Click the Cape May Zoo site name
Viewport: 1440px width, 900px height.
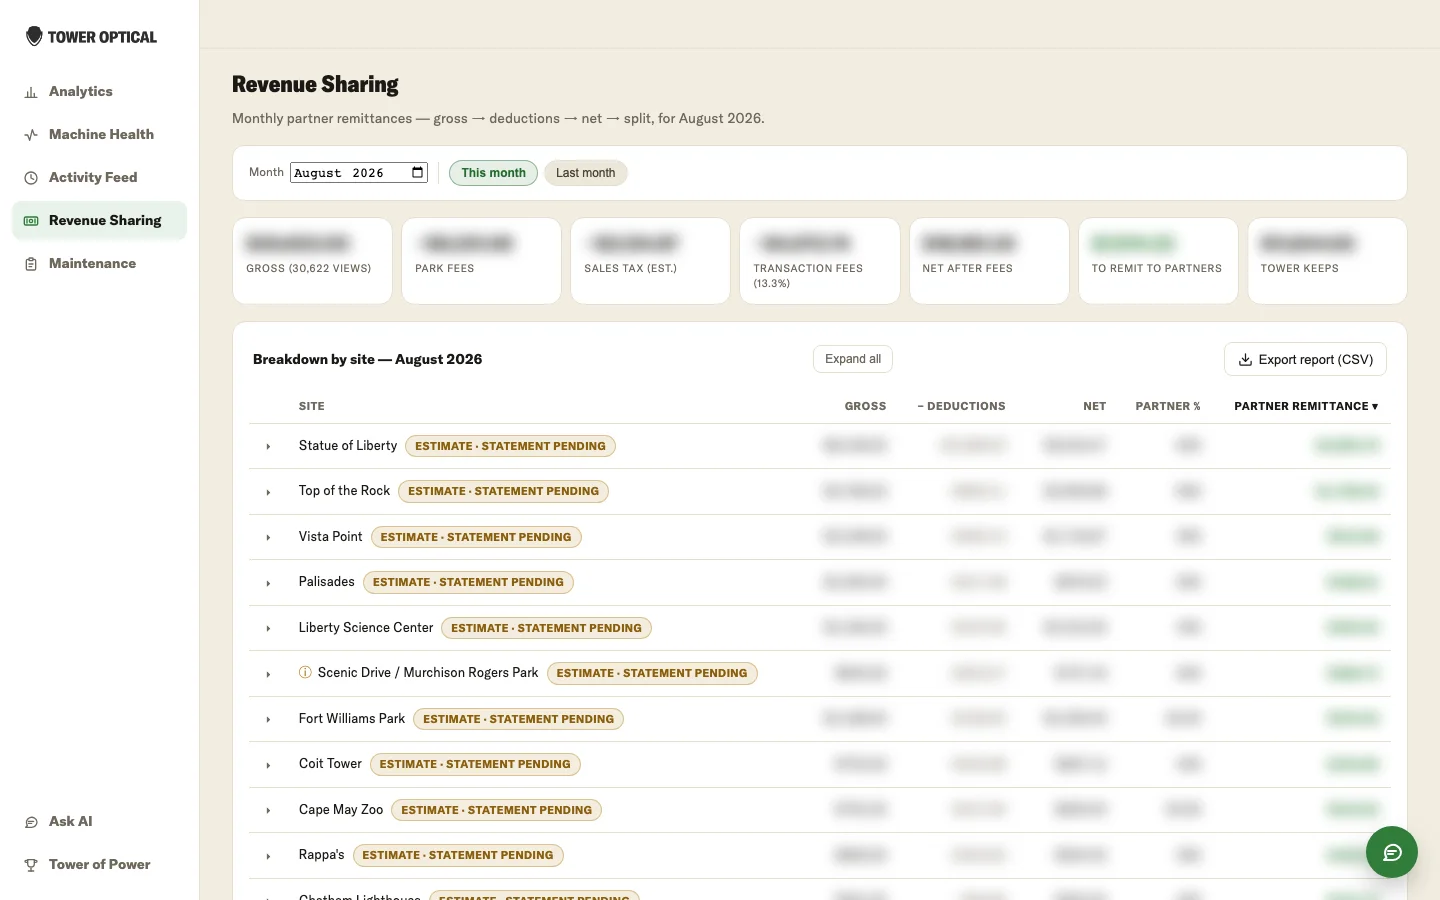click(341, 810)
